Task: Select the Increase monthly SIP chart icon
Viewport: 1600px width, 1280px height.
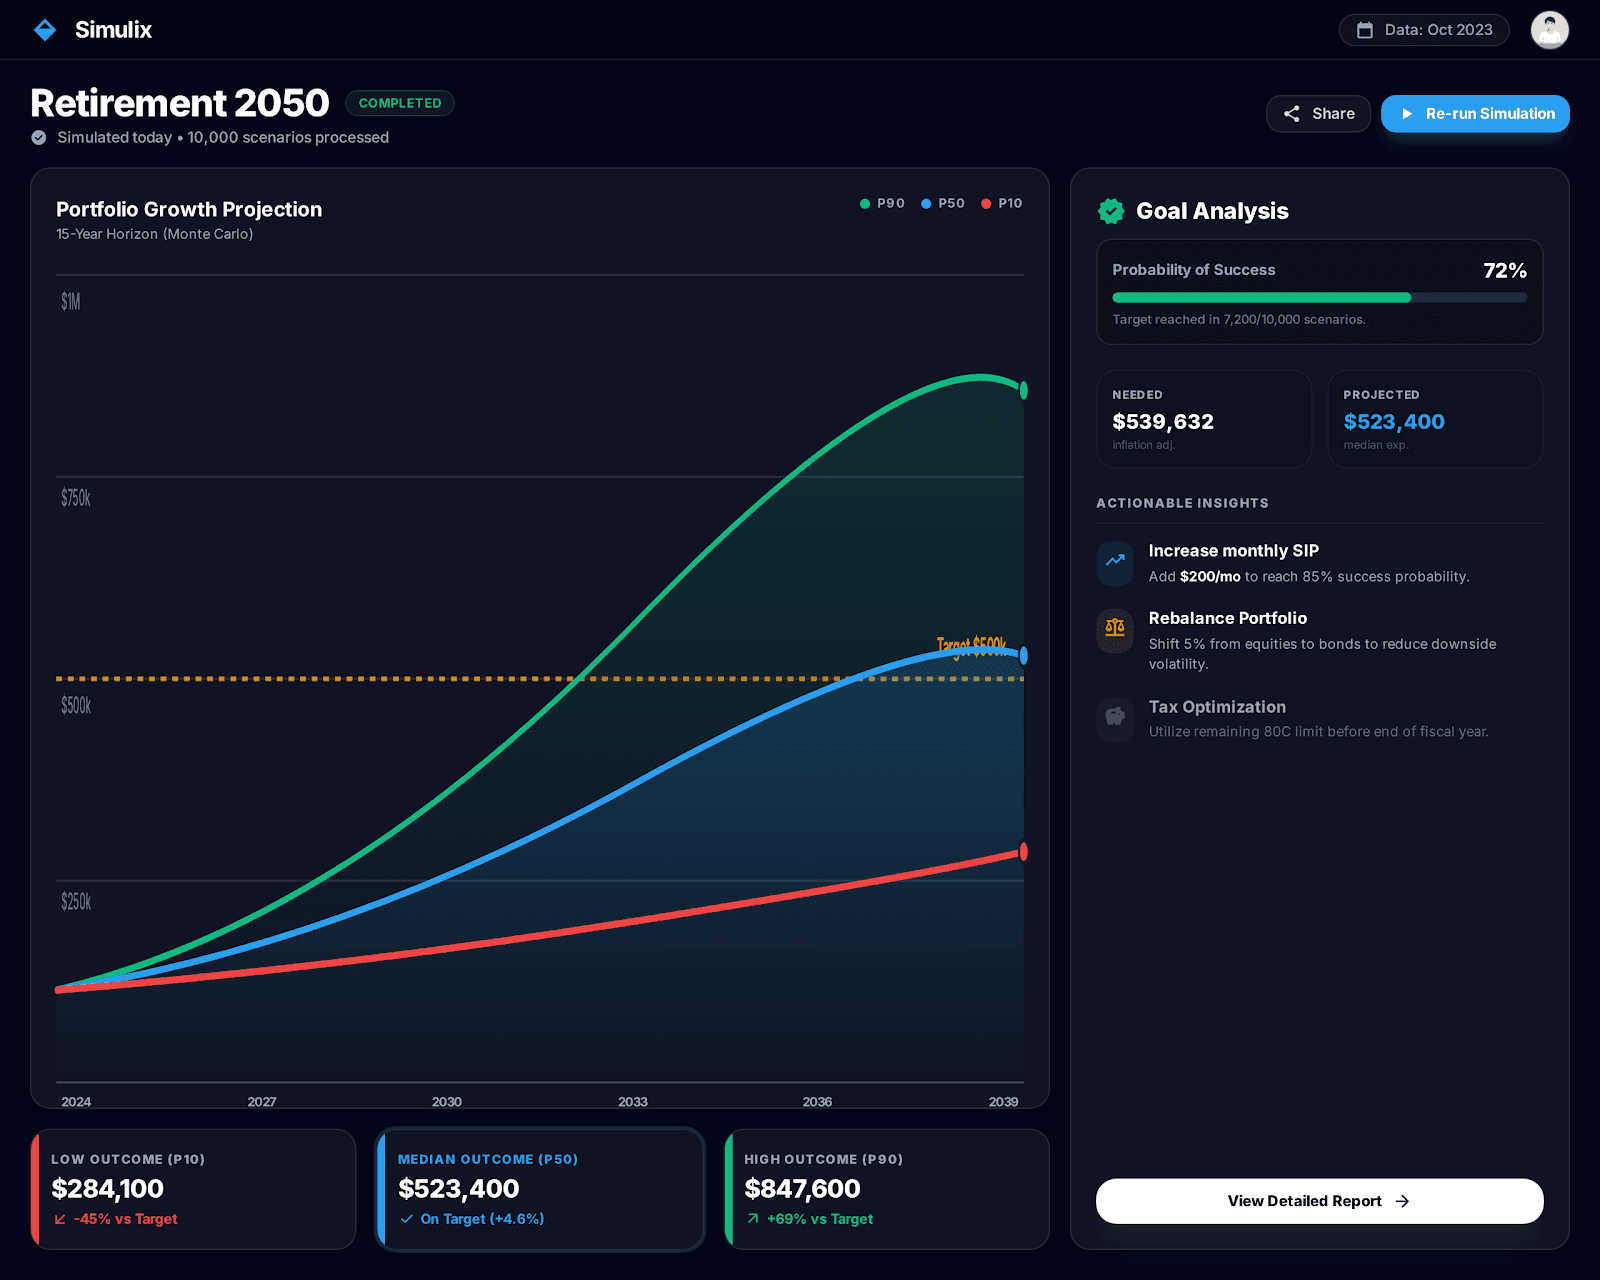Action: point(1114,563)
